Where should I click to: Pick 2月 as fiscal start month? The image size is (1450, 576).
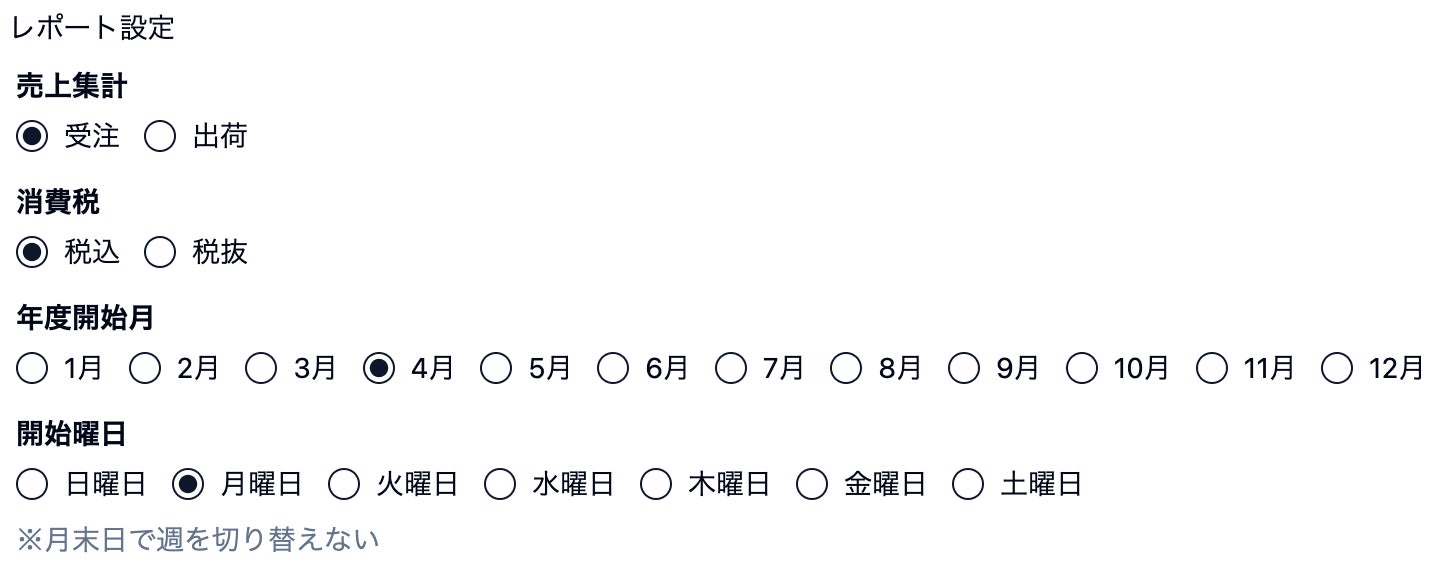tap(146, 369)
